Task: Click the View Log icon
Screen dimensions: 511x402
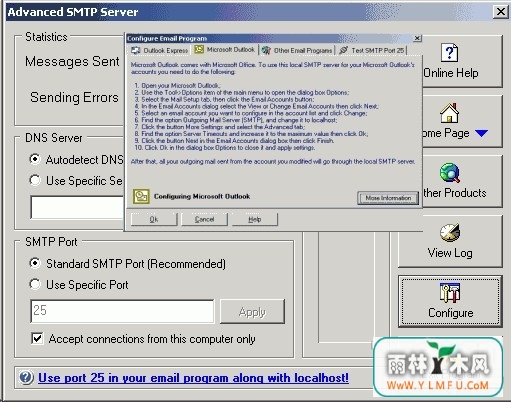Action: click(x=450, y=233)
